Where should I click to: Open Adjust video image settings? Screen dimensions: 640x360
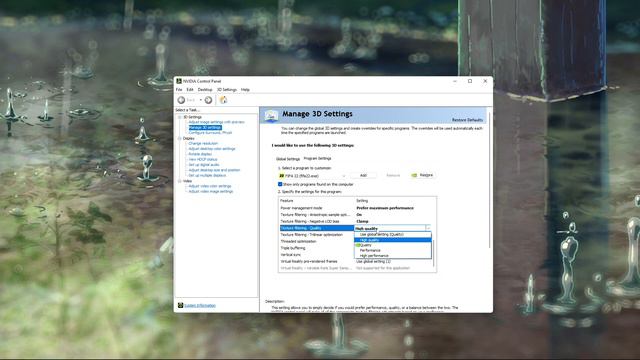pos(211,191)
